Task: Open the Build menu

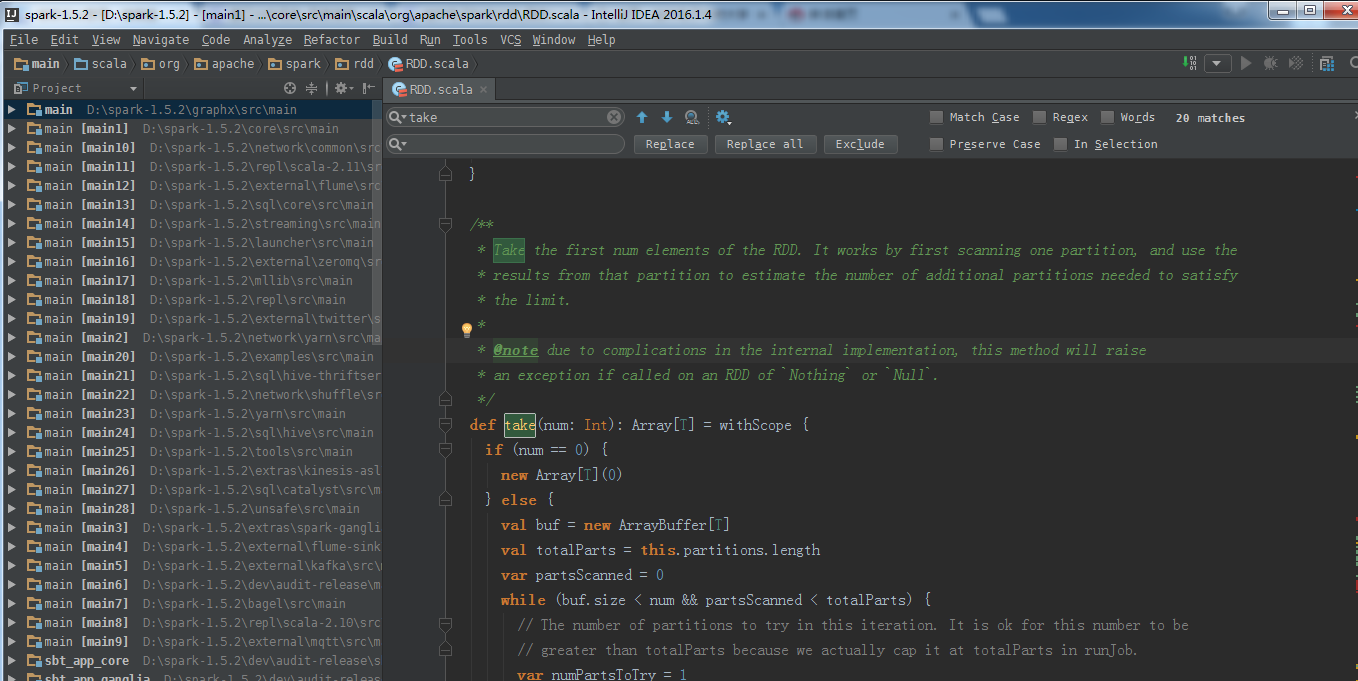Action: 390,40
